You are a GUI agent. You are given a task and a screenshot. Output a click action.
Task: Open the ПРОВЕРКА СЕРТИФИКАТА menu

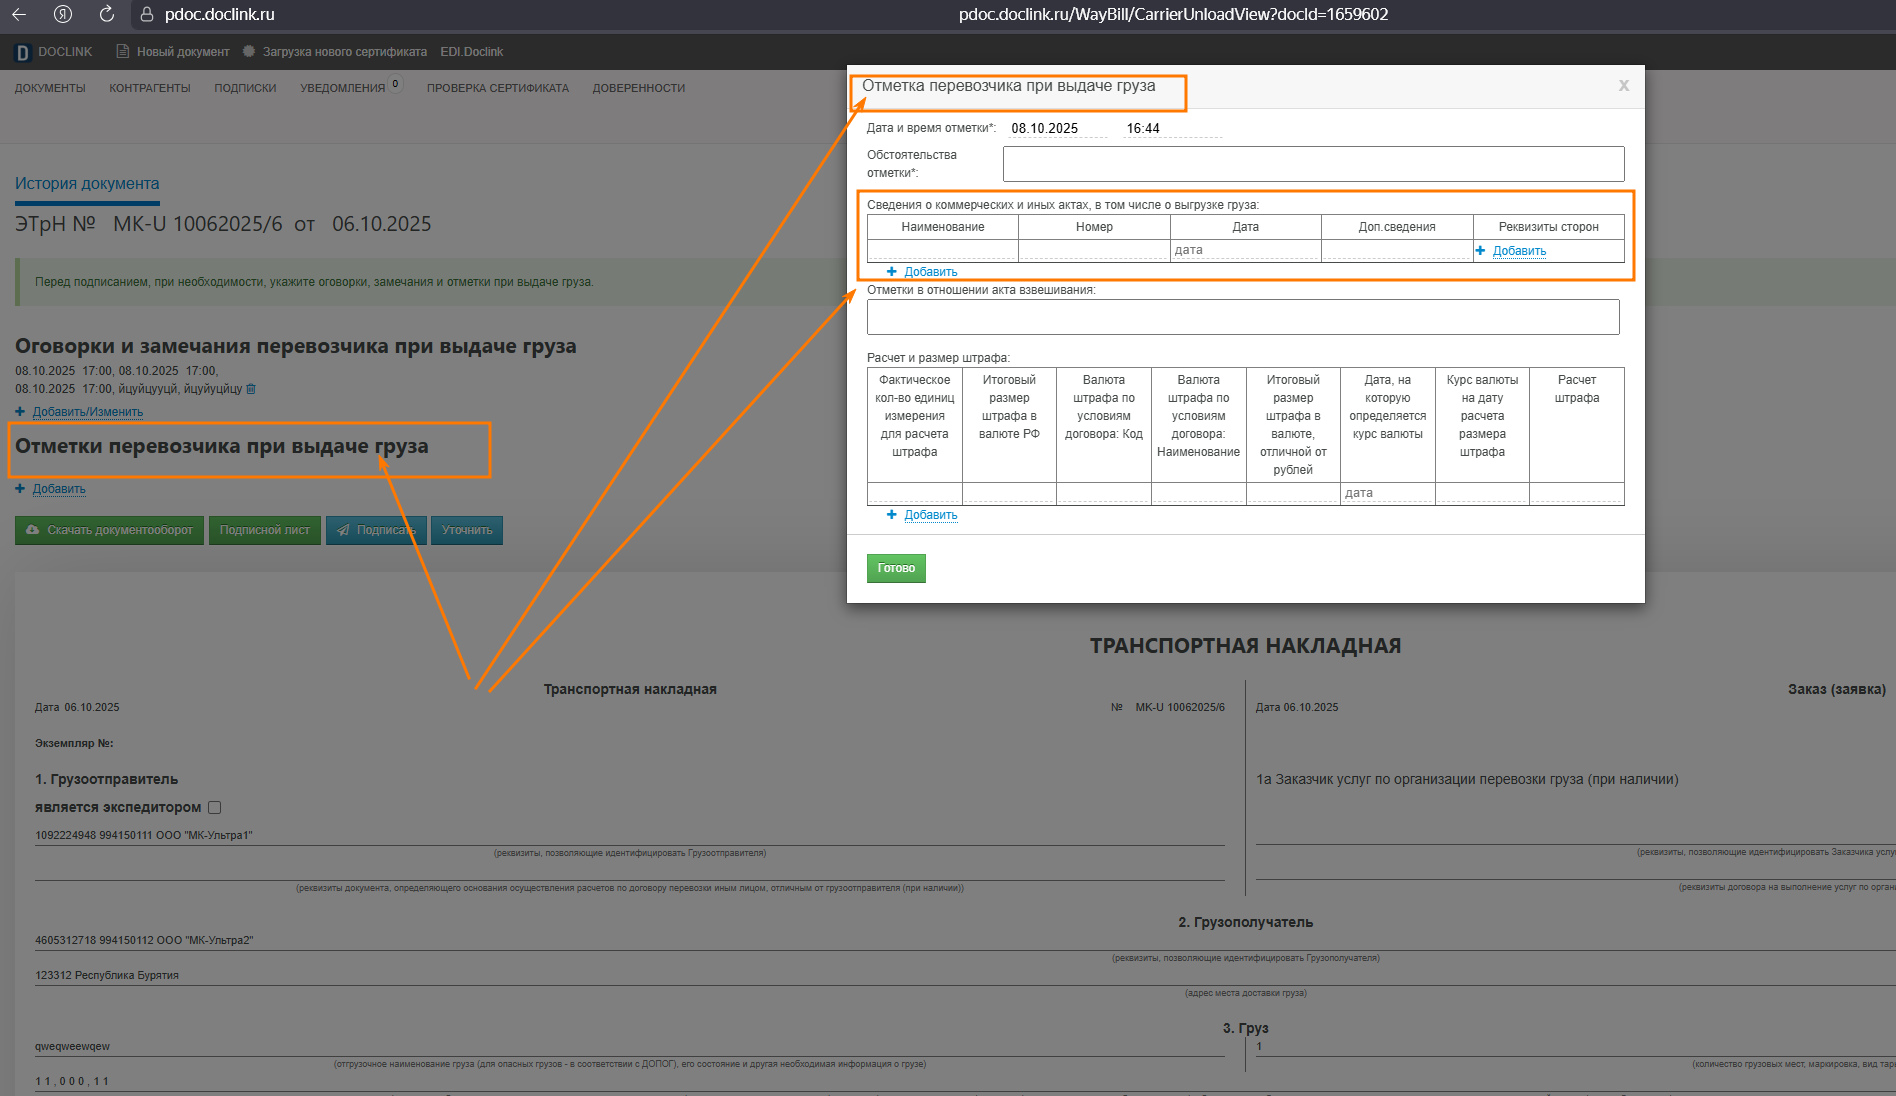tap(498, 88)
